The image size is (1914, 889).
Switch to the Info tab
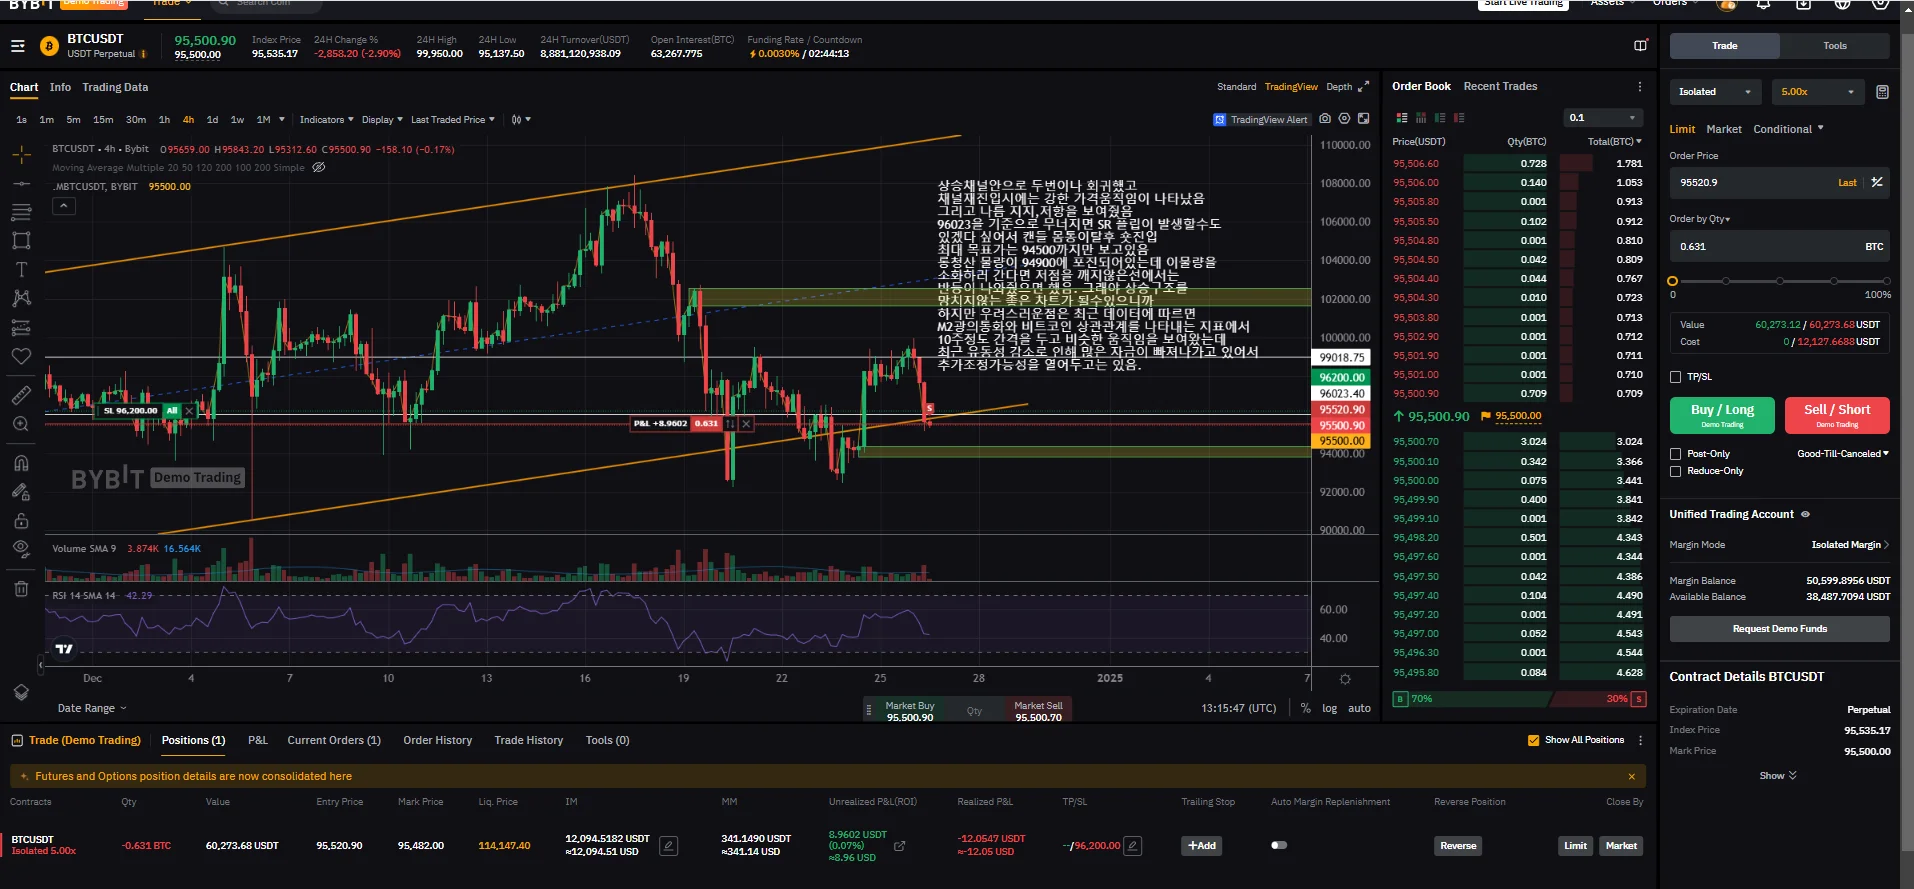60,87
